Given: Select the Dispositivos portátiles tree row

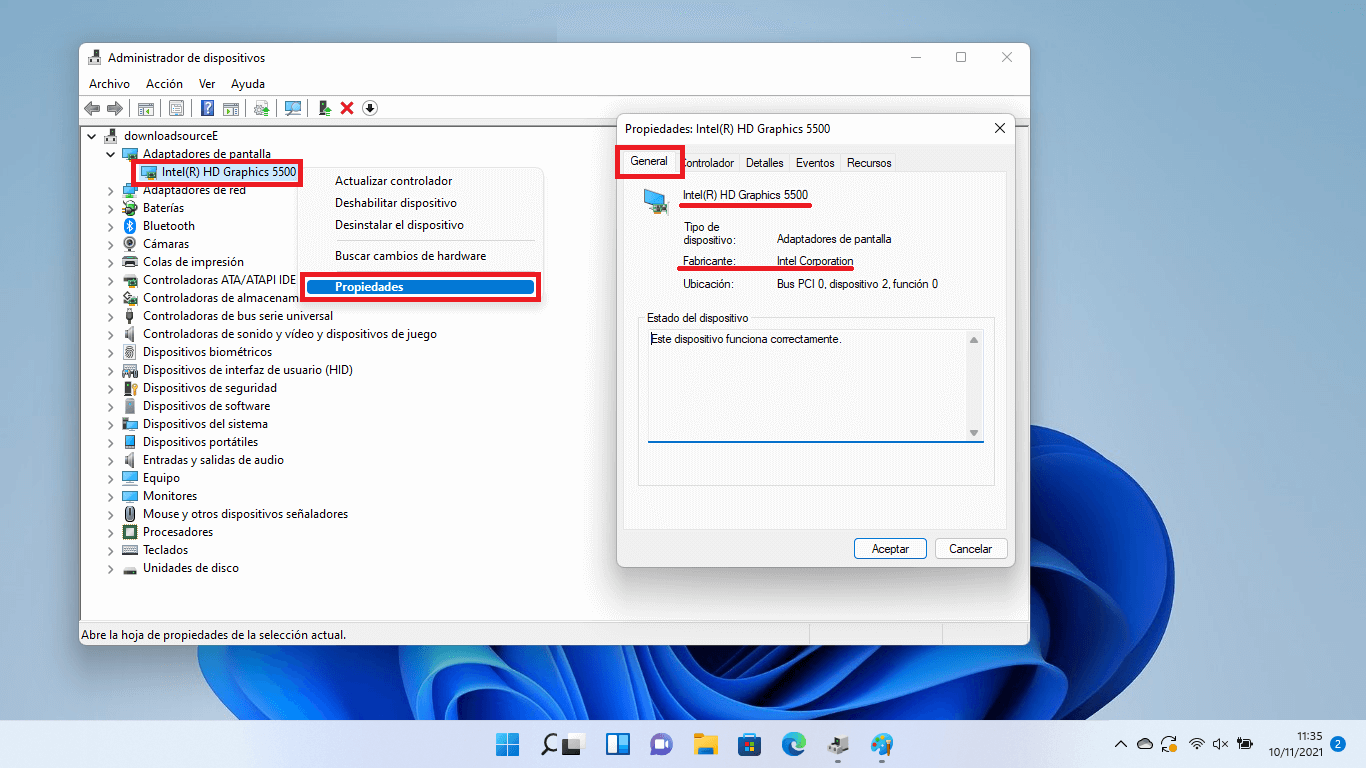Looking at the screenshot, I should (200, 442).
